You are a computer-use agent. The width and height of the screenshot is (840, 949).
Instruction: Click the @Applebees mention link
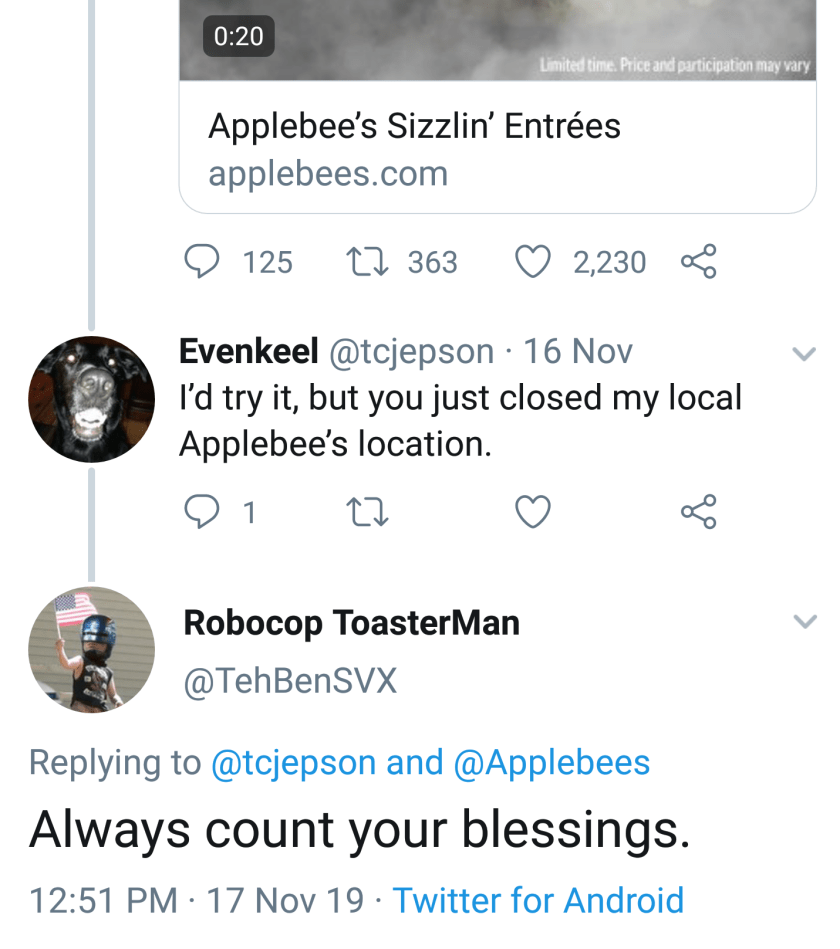[551, 763]
